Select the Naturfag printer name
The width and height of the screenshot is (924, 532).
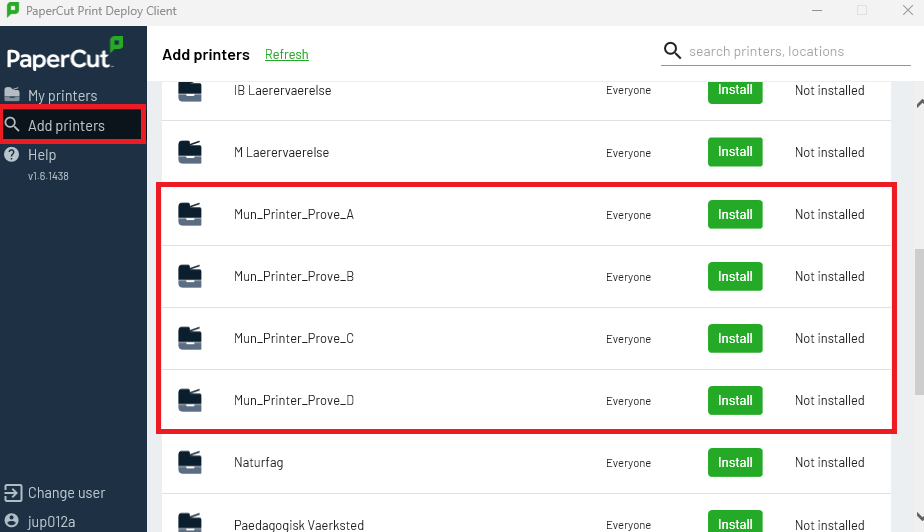[x=258, y=462]
